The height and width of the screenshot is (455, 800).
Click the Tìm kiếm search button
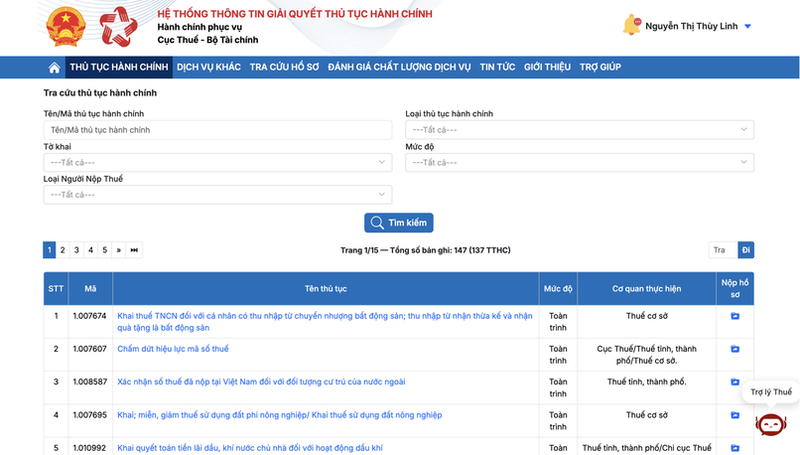(398, 223)
